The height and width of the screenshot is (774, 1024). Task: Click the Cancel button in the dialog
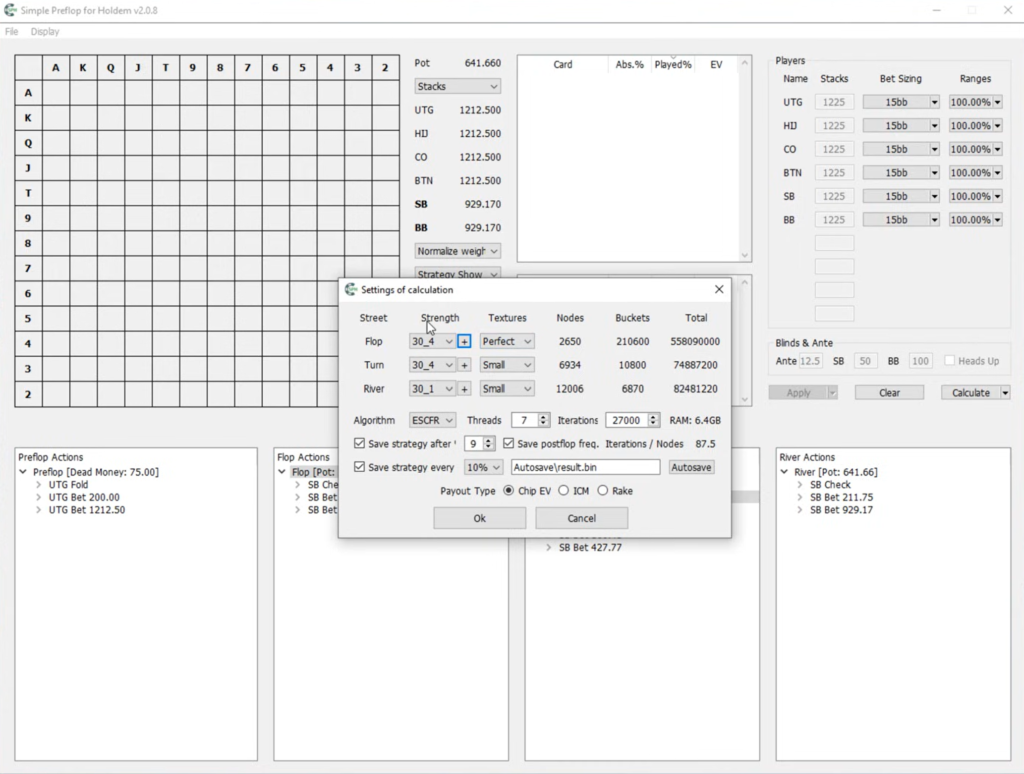point(581,518)
